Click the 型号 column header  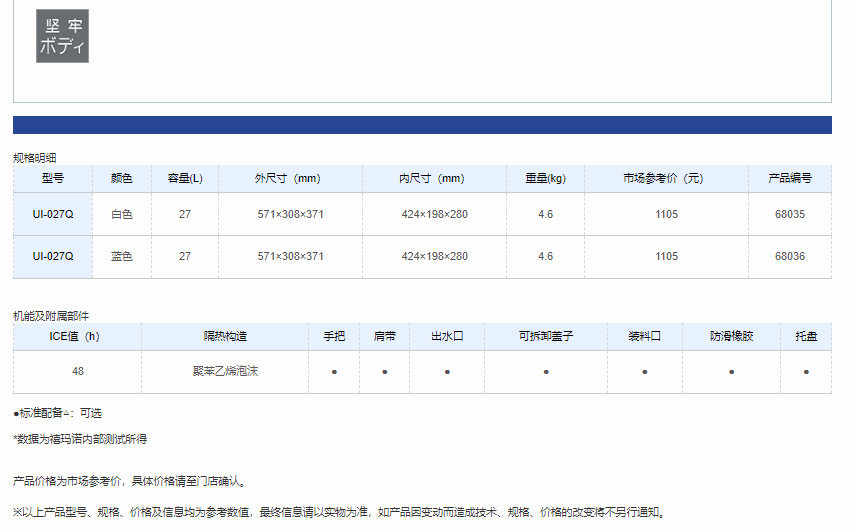coord(53,179)
